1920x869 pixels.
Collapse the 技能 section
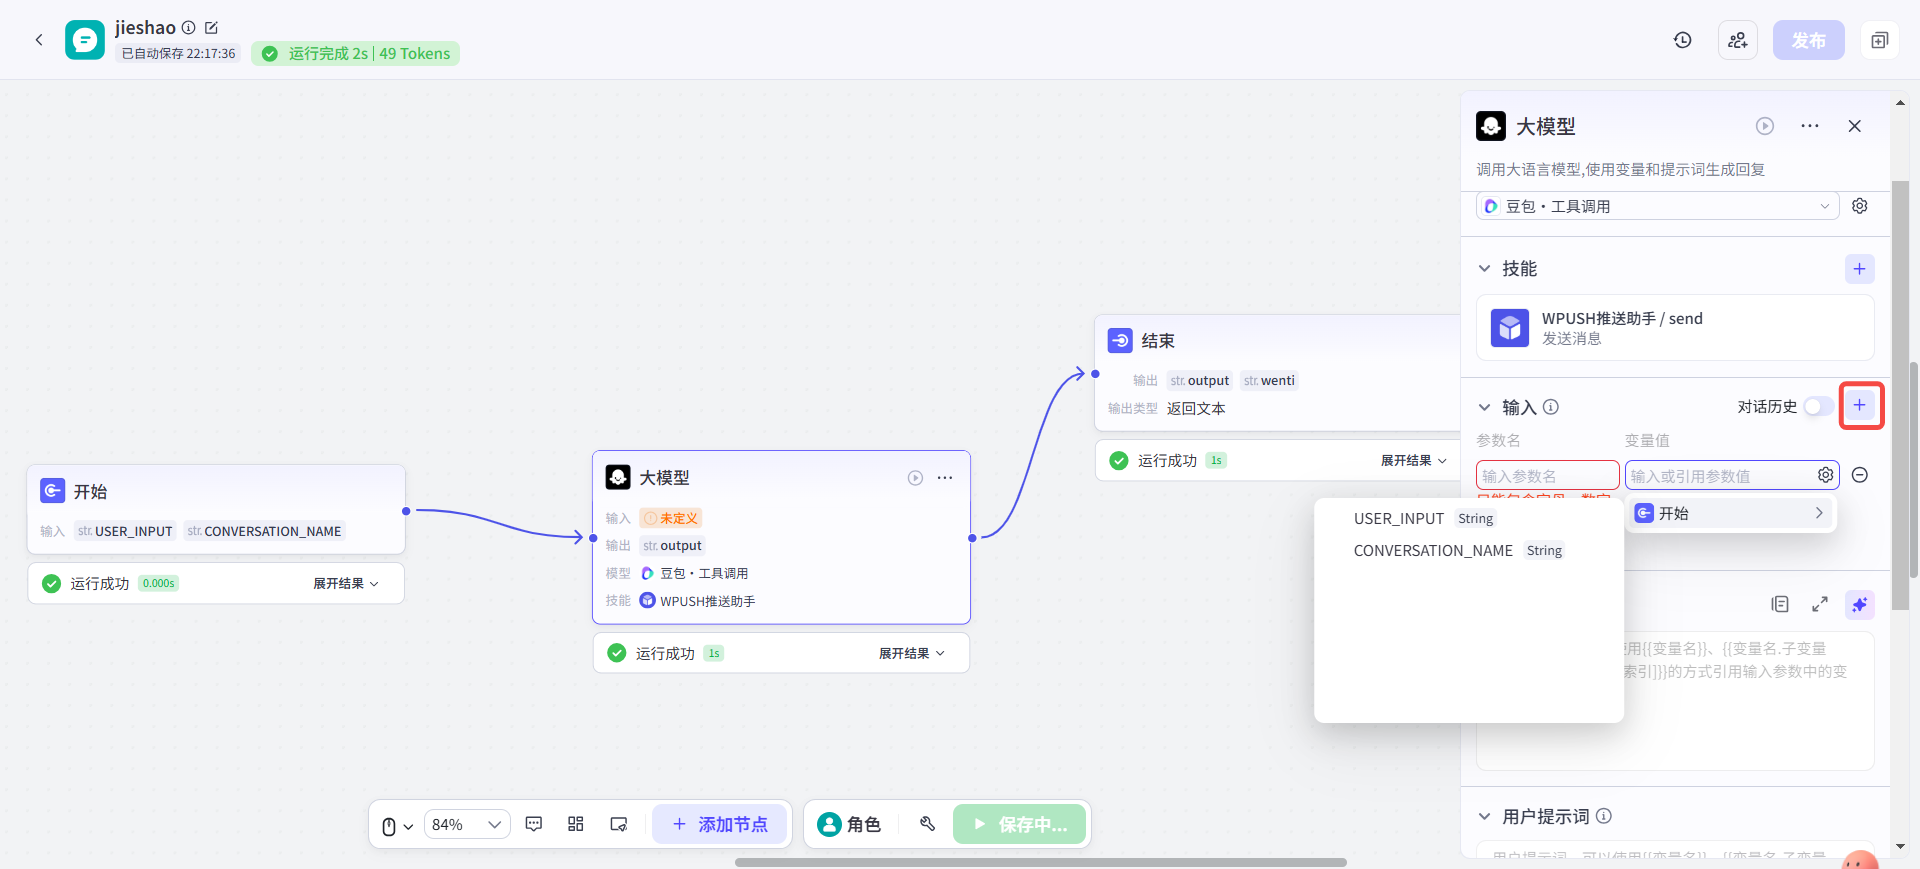[x=1485, y=269]
